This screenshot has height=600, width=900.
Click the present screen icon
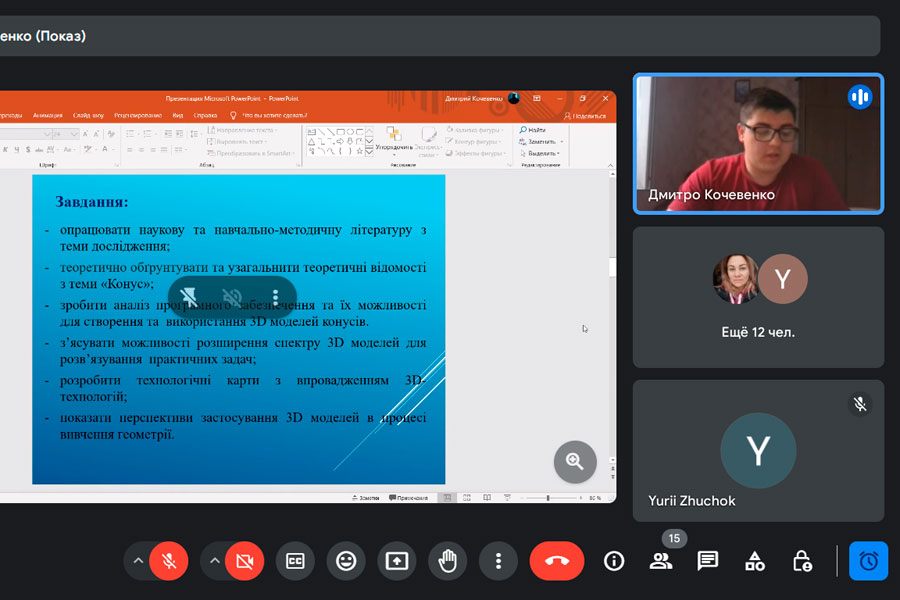[x=397, y=561]
